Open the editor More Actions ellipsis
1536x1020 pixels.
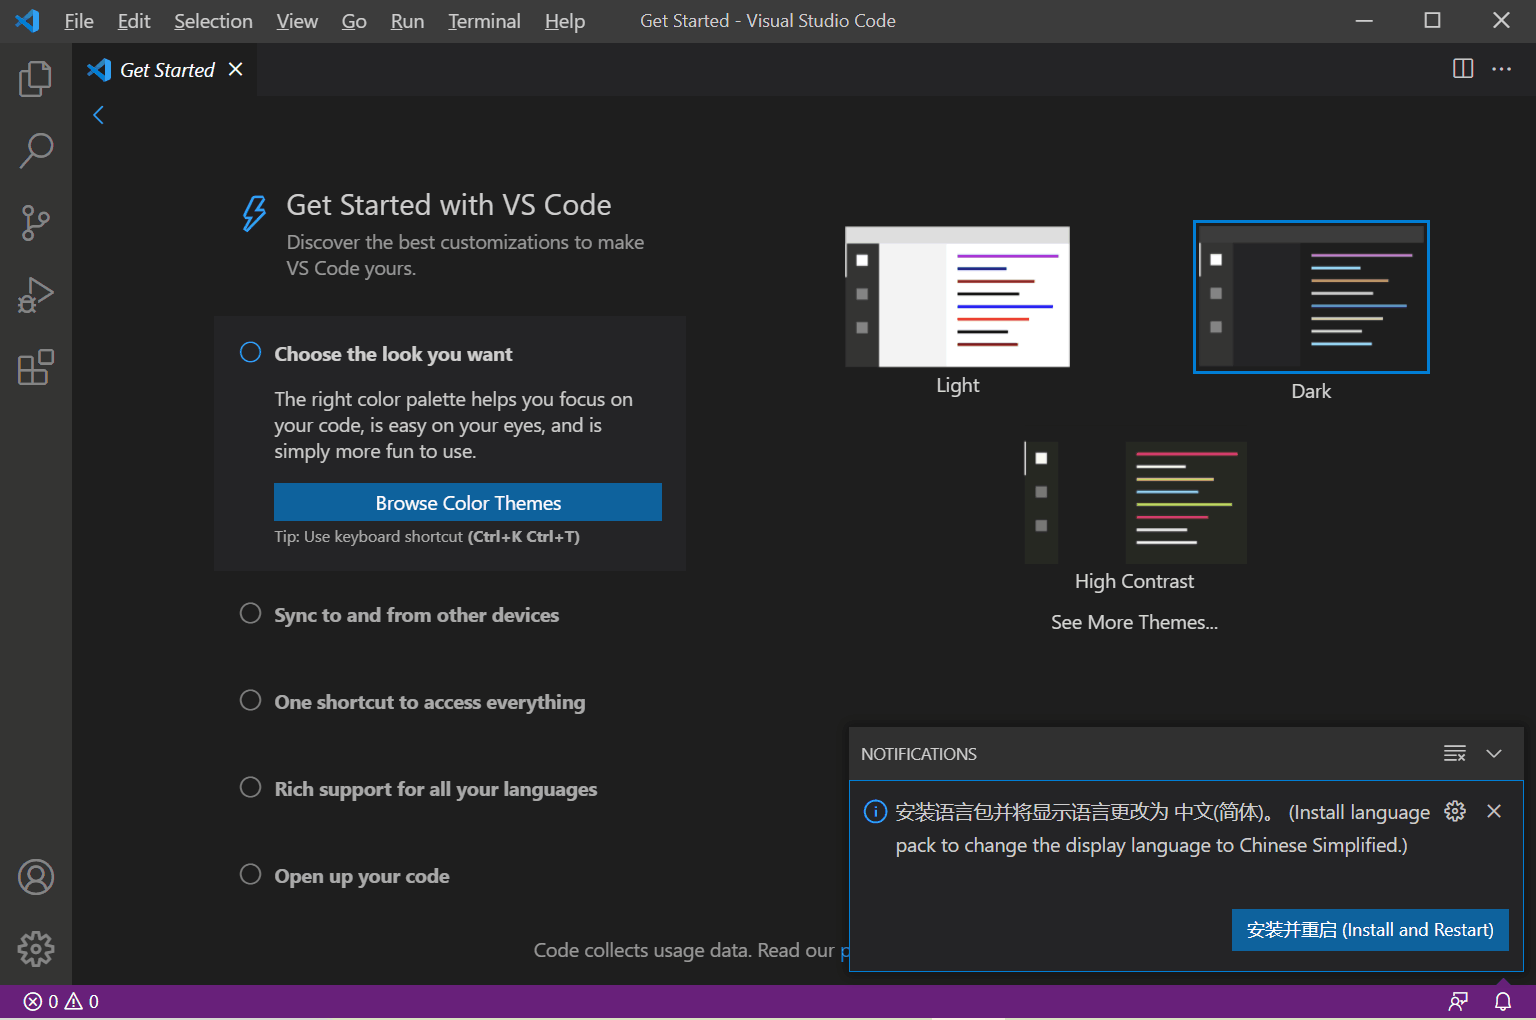1501,69
